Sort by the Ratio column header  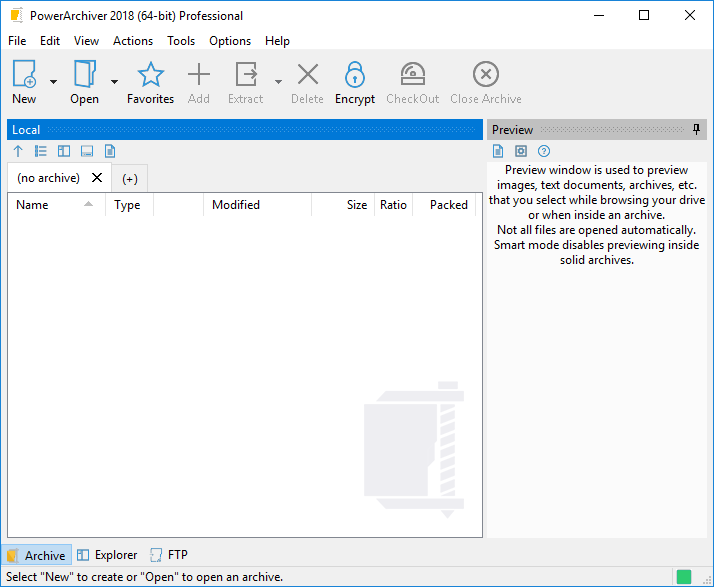[393, 205]
